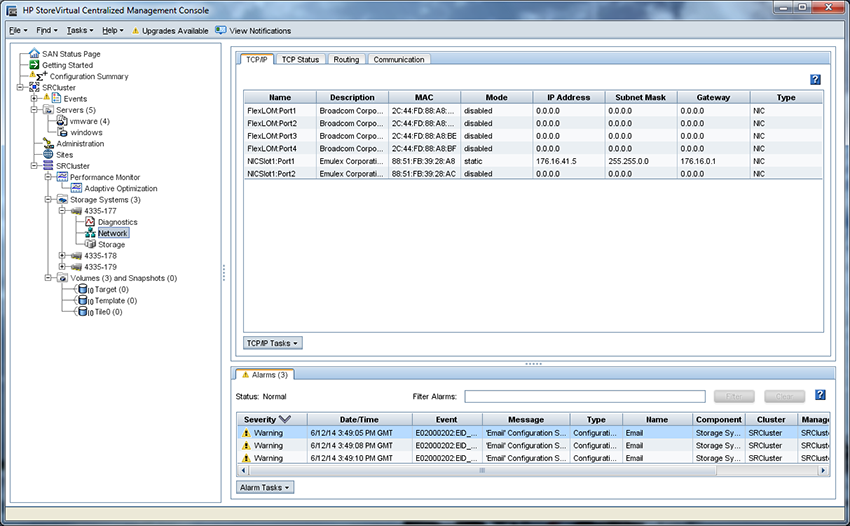
Task: Select the Target (0) volume icon
Action: pyautogui.click(x=84, y=289)
